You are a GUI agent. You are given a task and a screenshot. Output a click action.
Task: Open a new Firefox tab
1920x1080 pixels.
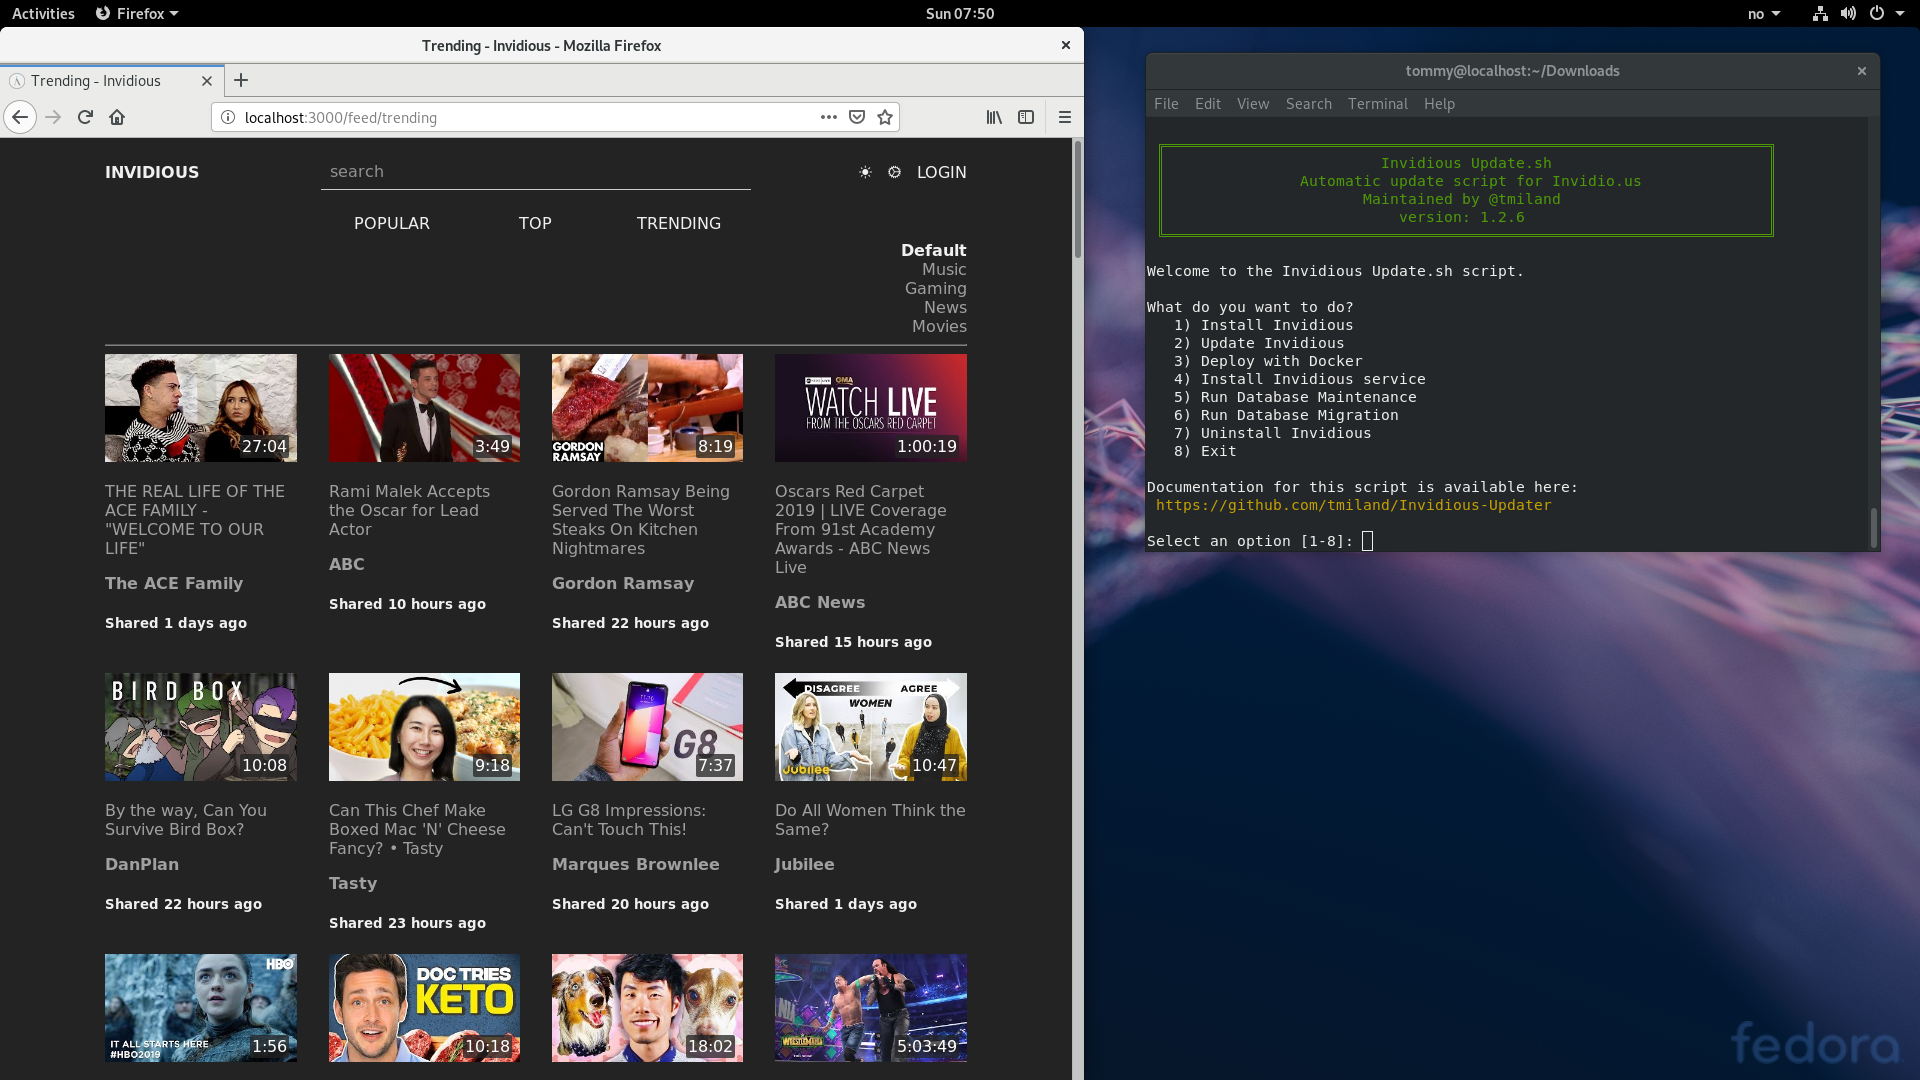(241, 80)
